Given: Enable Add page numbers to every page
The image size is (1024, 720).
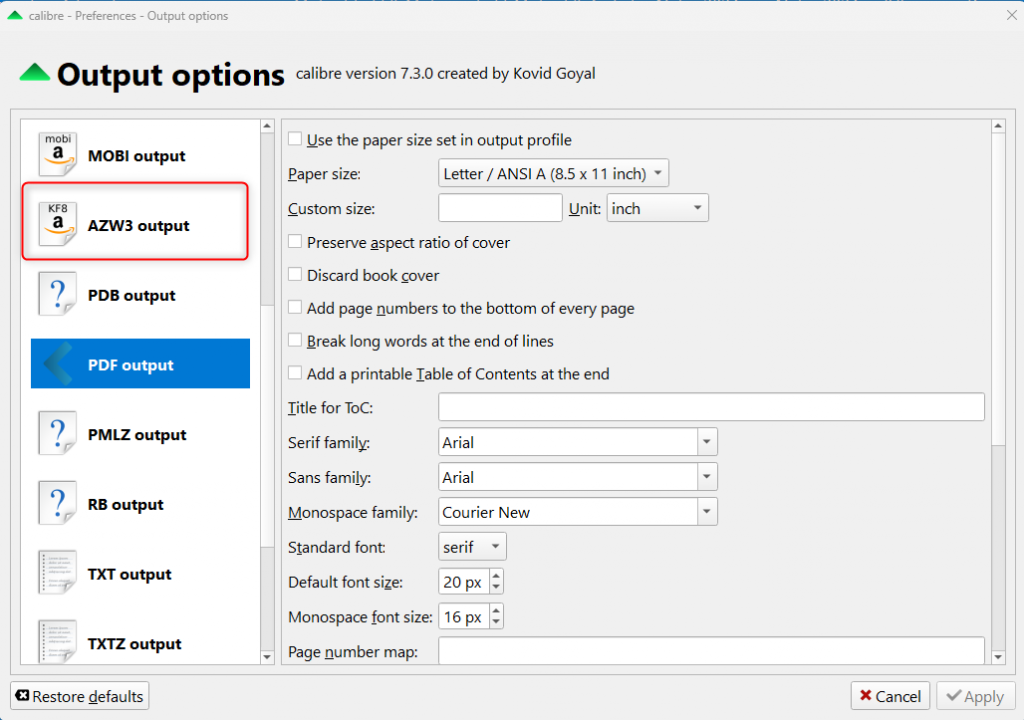Looking at the screenshot, I should point(296,308).
